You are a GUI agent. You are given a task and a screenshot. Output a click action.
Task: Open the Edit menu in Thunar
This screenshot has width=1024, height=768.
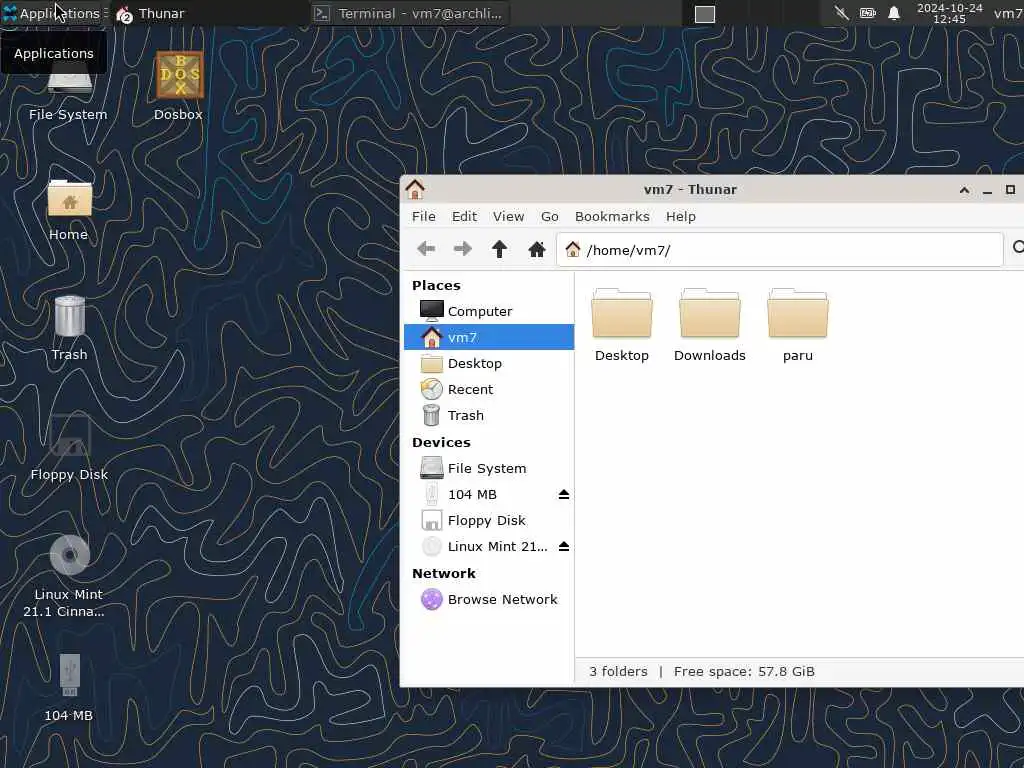click(464, 216)
